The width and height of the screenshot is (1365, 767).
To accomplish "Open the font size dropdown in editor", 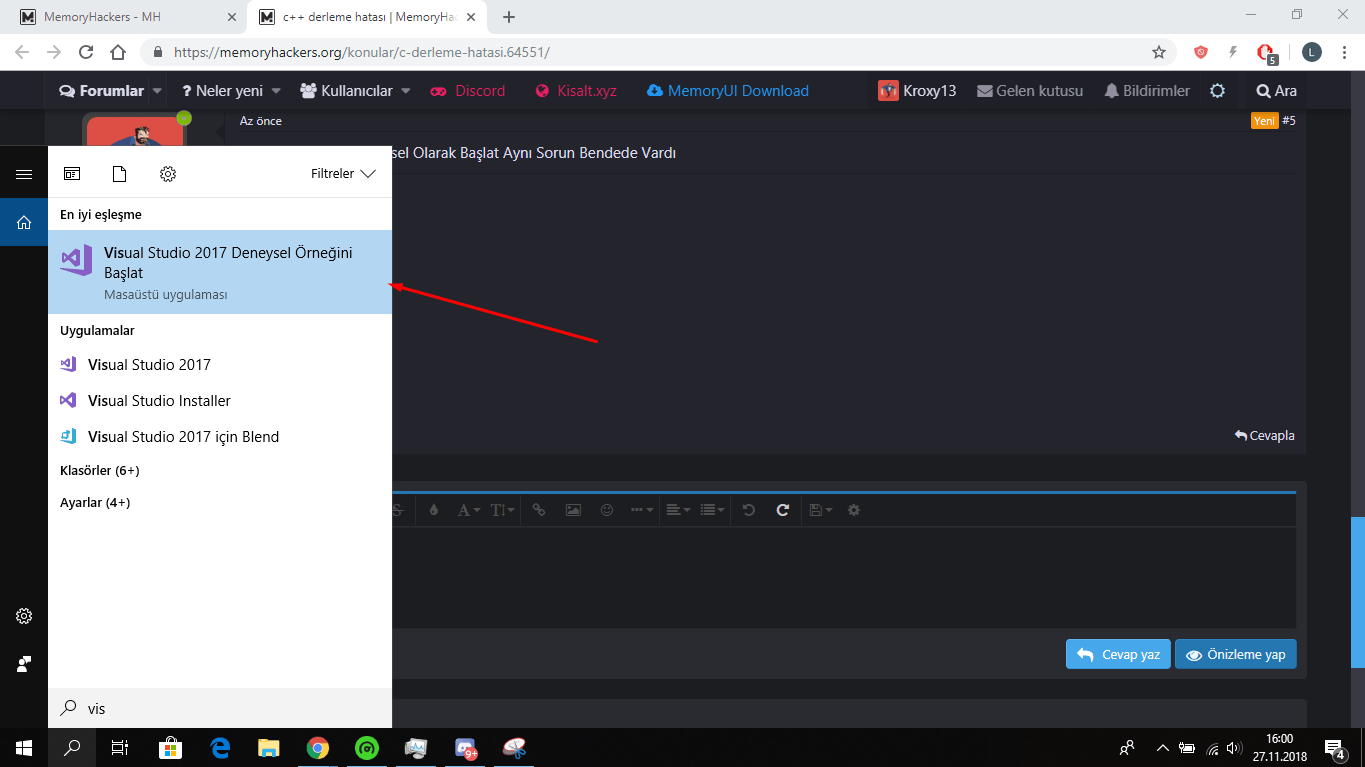I will tap(503, 510).
